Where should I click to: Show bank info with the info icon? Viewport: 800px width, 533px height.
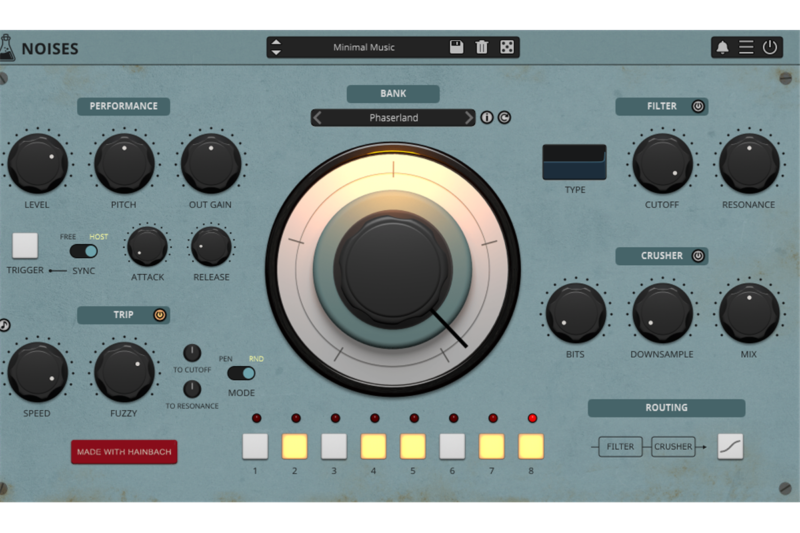tap(487, 117)
